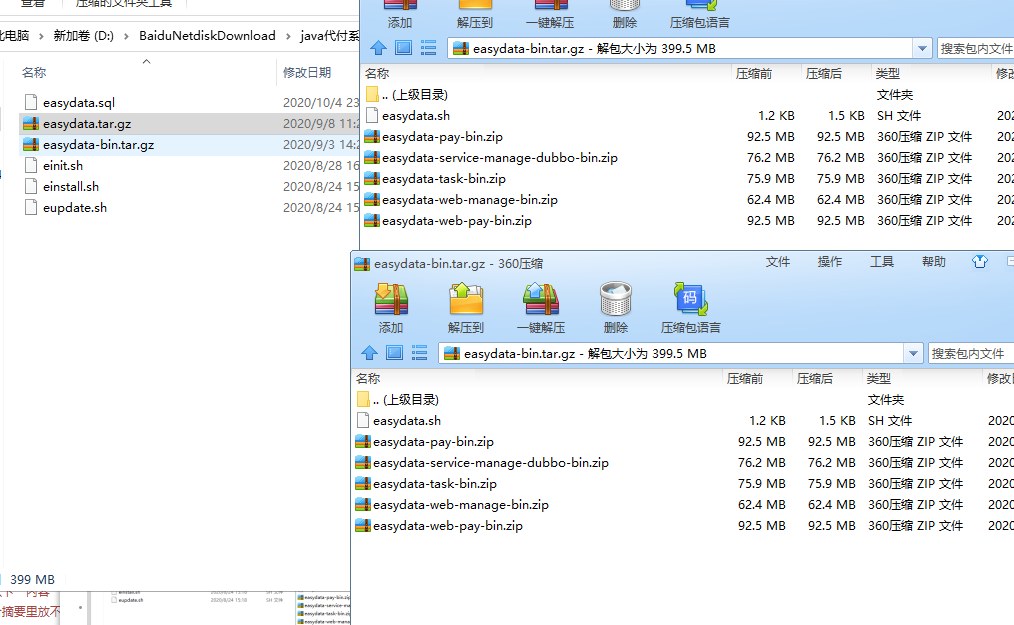Viewport: 1014px width, 625px height.
Task: Expand path dropdown in front archive window
Action: [912, 353]
